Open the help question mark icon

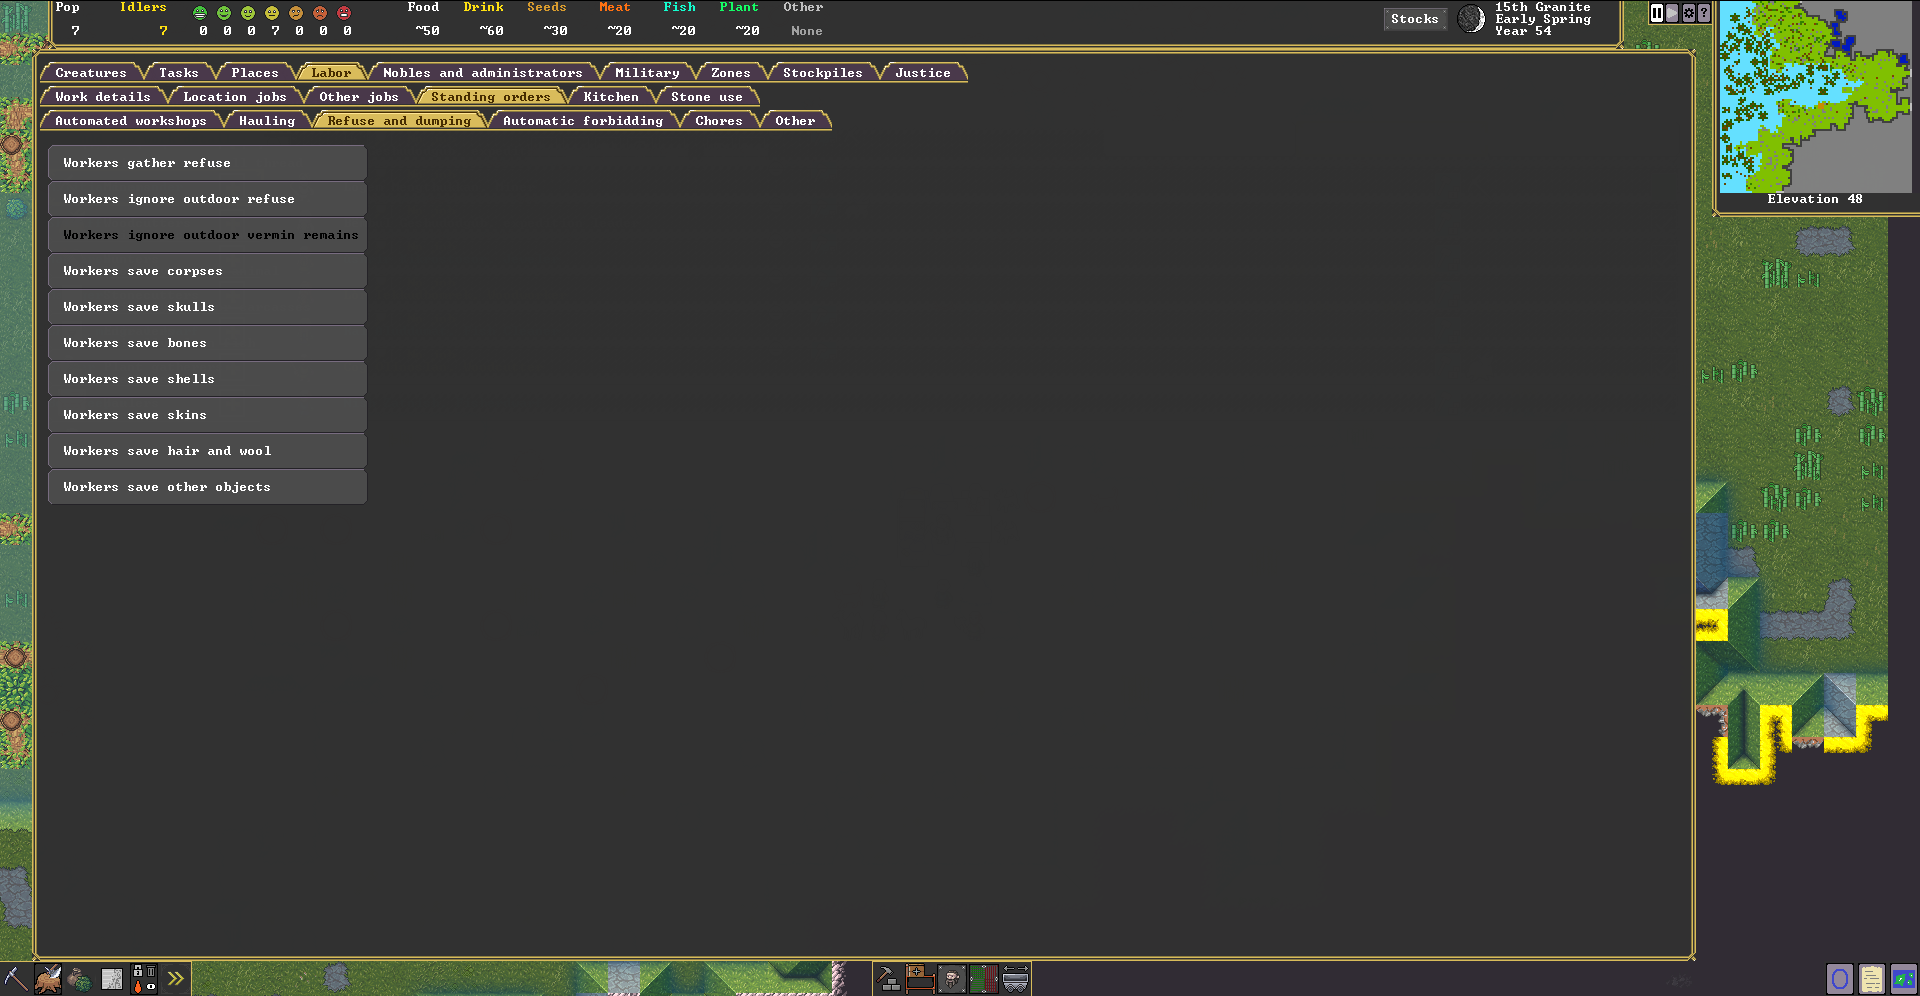pyautogui.click(x=1704, y=13)
